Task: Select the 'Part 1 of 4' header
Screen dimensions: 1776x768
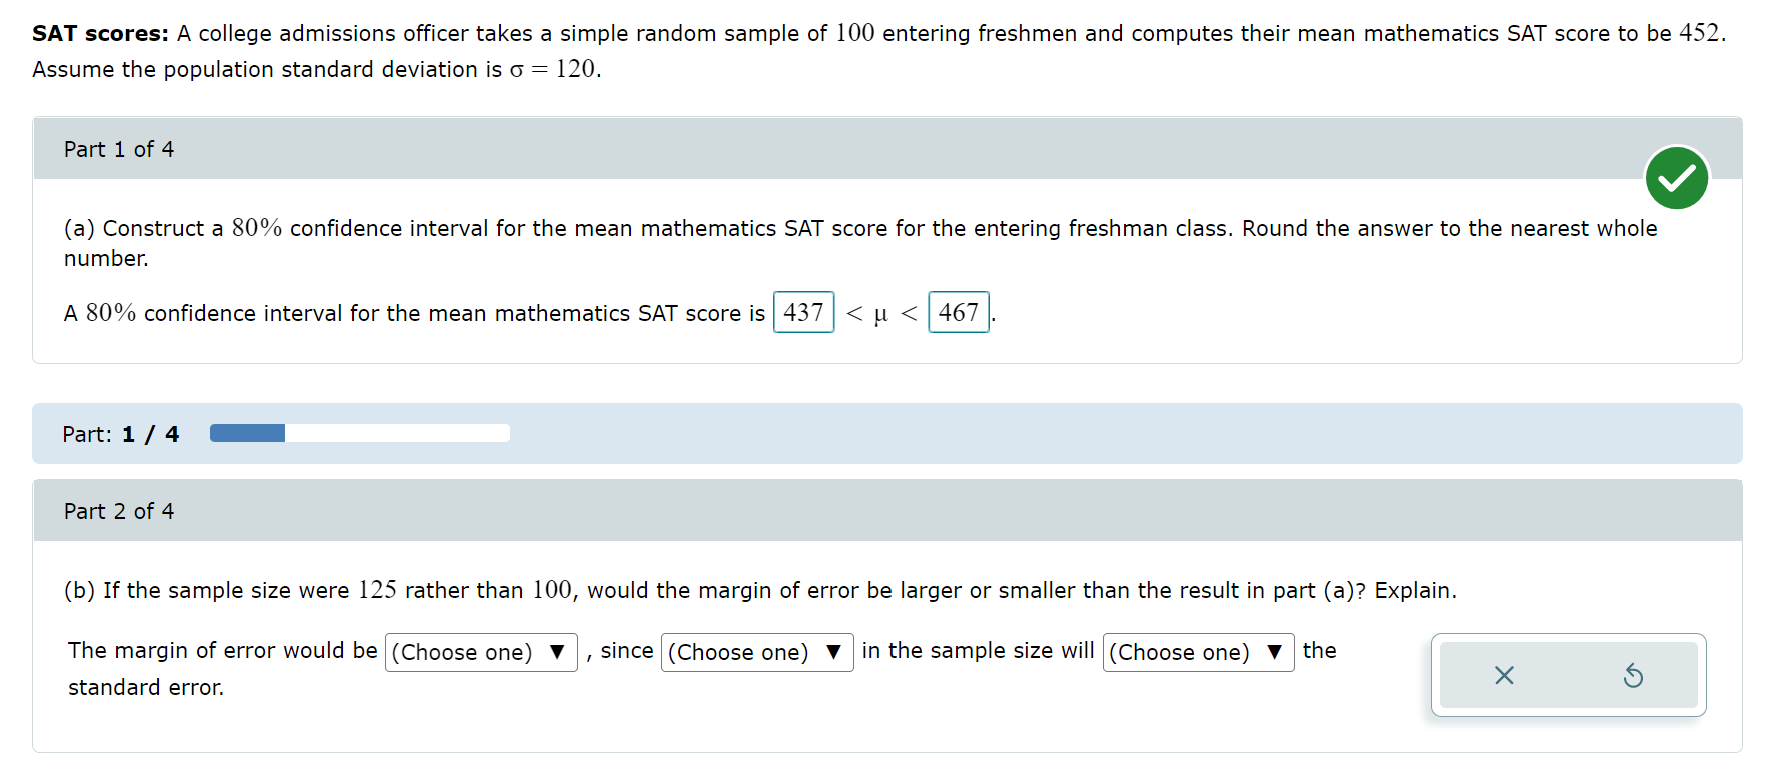Action: click(x=119, y=148)
